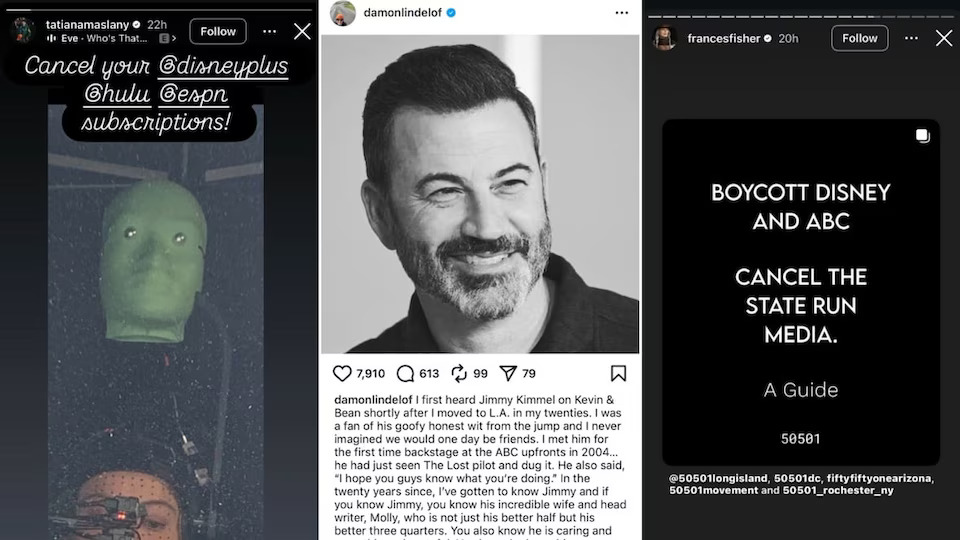Screen dimensions: 960x540
Task: Open the @espn mention link
Action: tap(193, 94)
